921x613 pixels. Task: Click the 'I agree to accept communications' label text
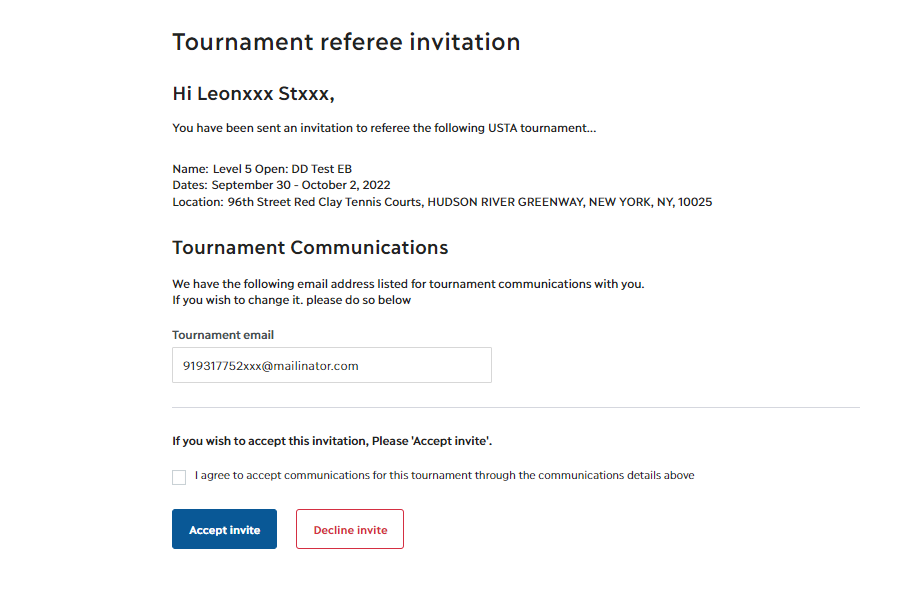coord(445,475)
